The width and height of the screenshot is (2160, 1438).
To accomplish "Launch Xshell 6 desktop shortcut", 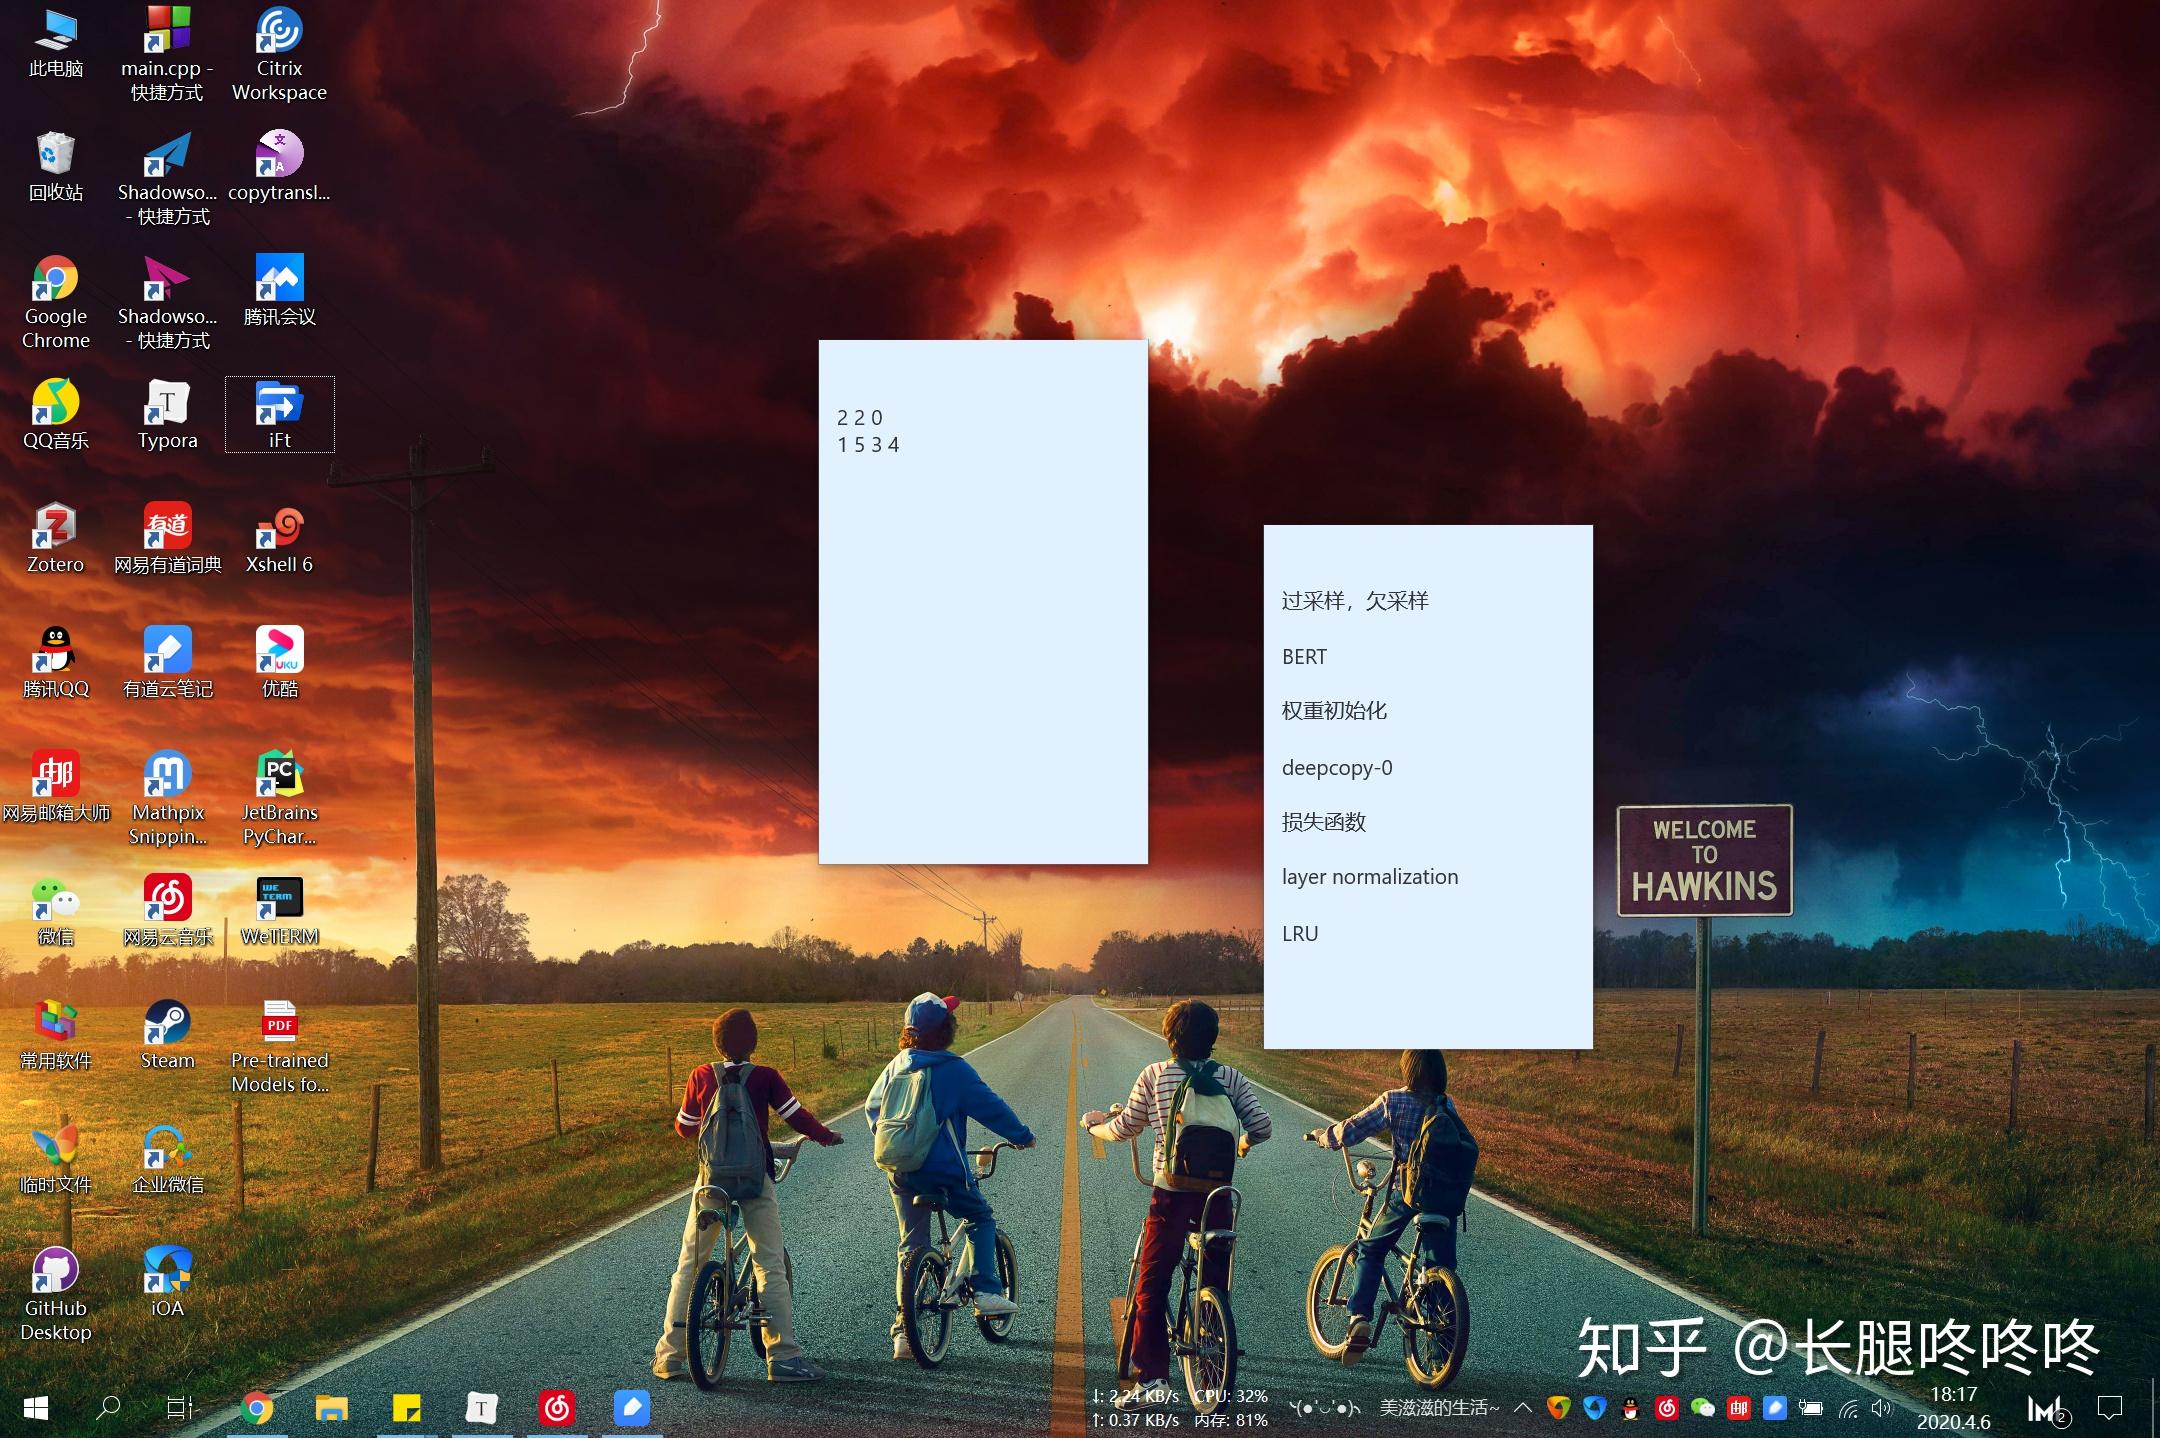I will [x=279, y=539].
